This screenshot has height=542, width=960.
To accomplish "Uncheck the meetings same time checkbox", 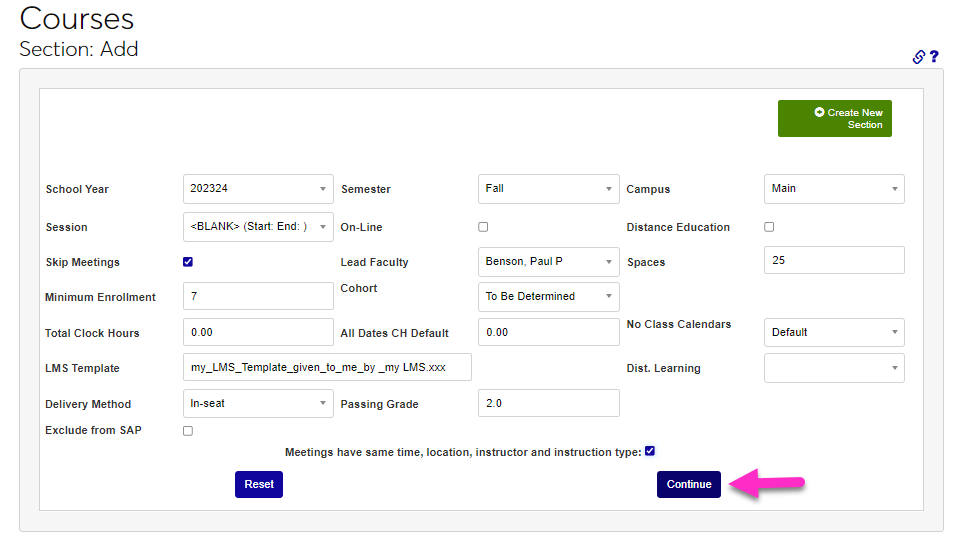I will click(650, 451).
